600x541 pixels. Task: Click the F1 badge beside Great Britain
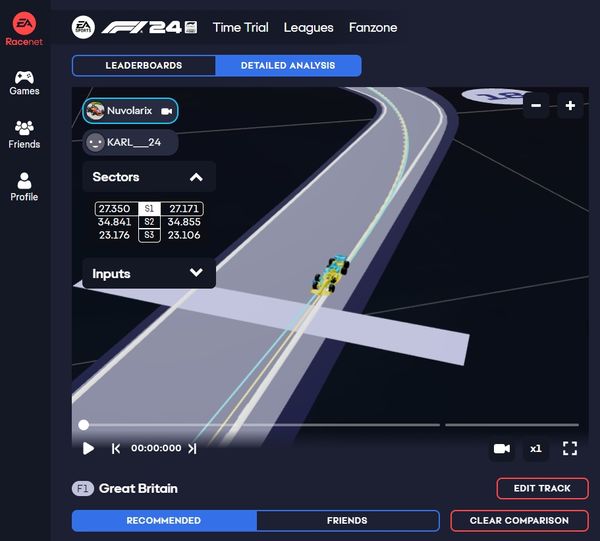coord(83,489)
